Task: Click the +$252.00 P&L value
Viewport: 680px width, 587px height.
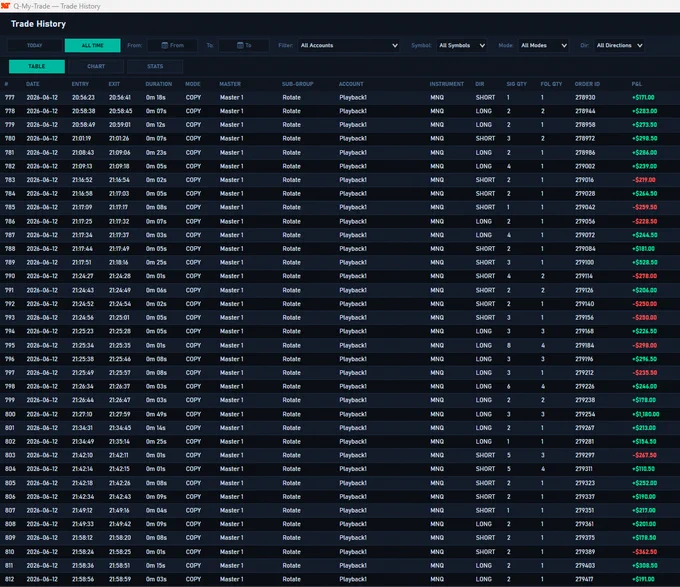Action: (644, 483)
